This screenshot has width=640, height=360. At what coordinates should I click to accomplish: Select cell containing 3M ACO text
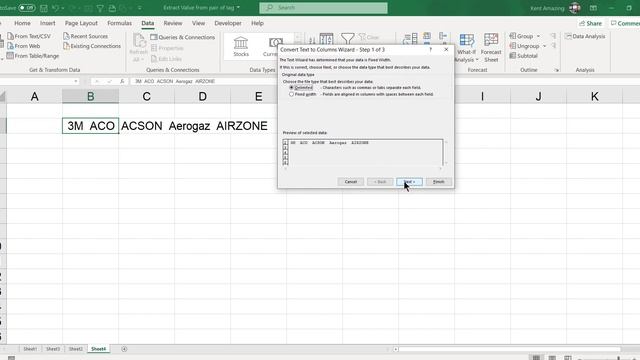91,126
